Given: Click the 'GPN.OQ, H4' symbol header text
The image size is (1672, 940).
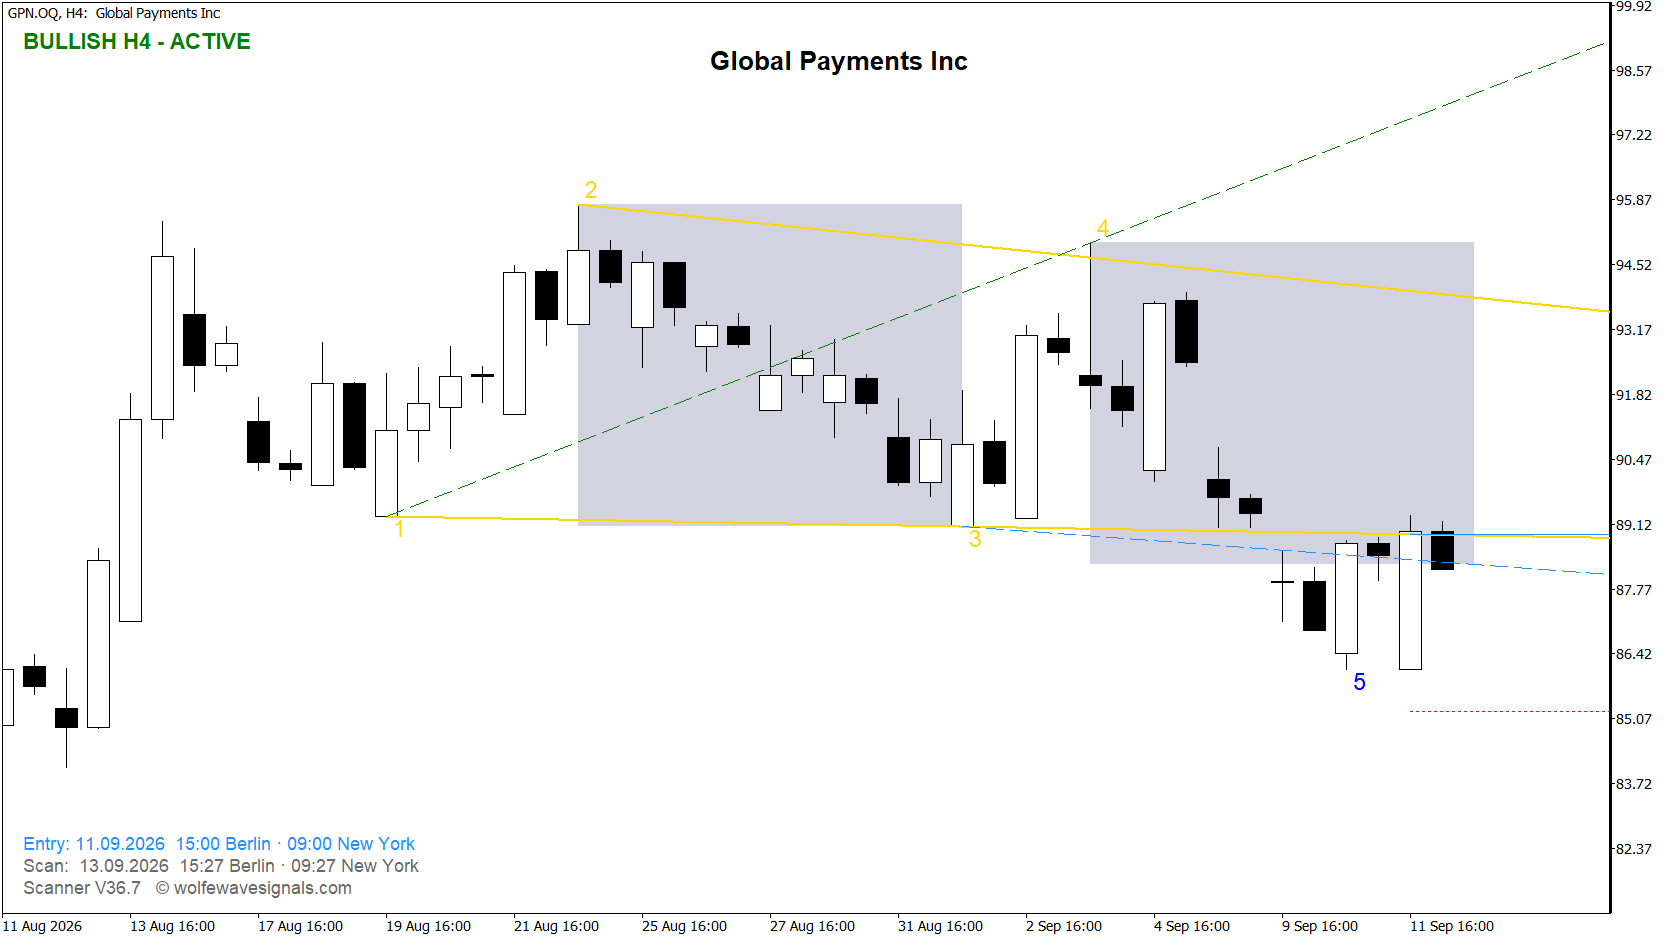Looking at the screenshot, I should (x=47, y=13).
